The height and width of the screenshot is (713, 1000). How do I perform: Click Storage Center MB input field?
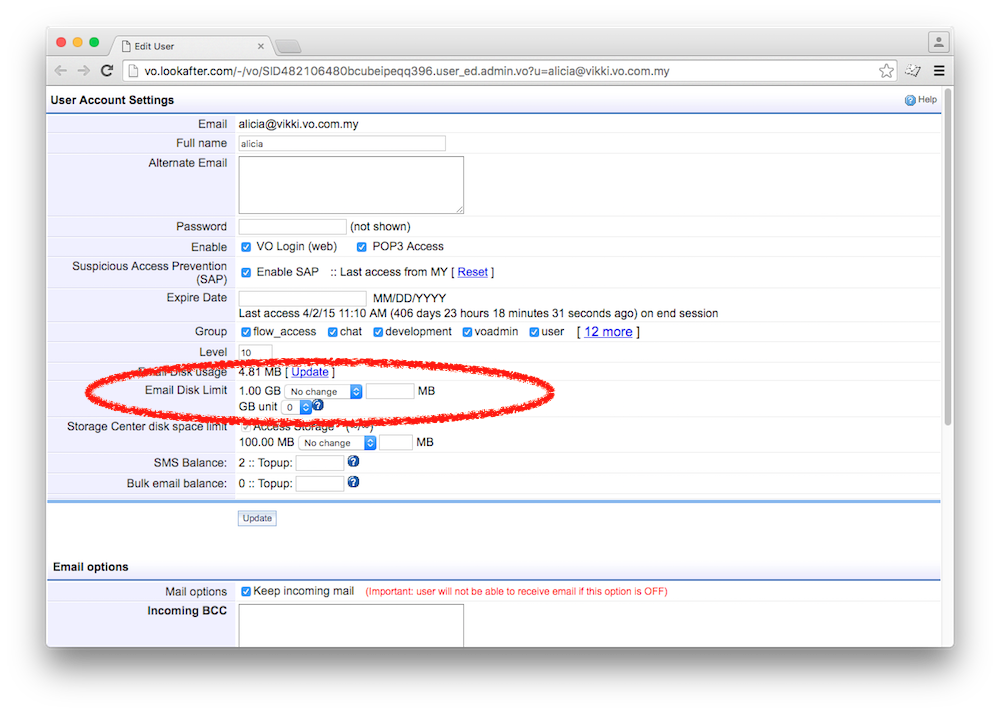tap(395, 442)
